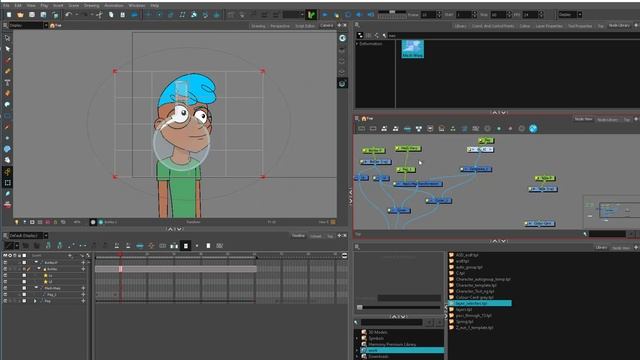
Task: Click the circular blue icon ending the Node View toolbar
Action: pyautogui.click(x=533, y=129)
